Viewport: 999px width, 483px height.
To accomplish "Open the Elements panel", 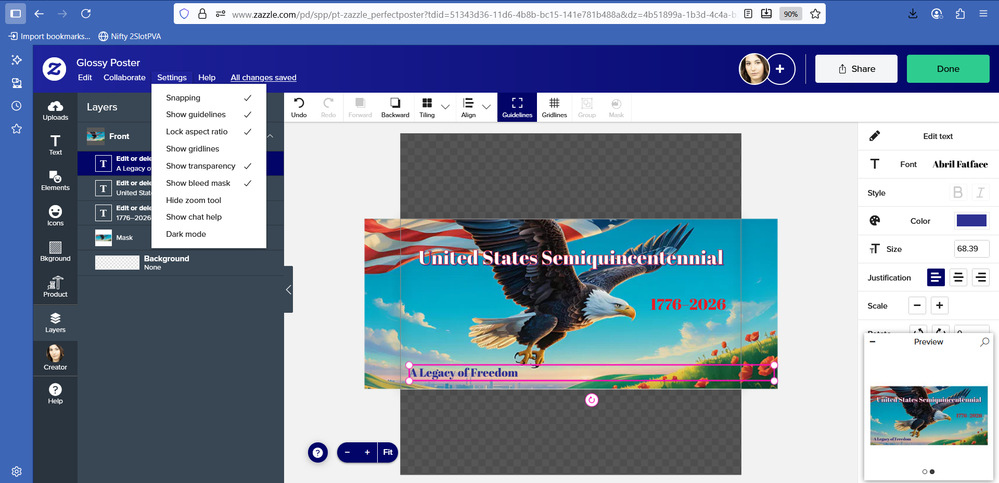I will 55,180.
